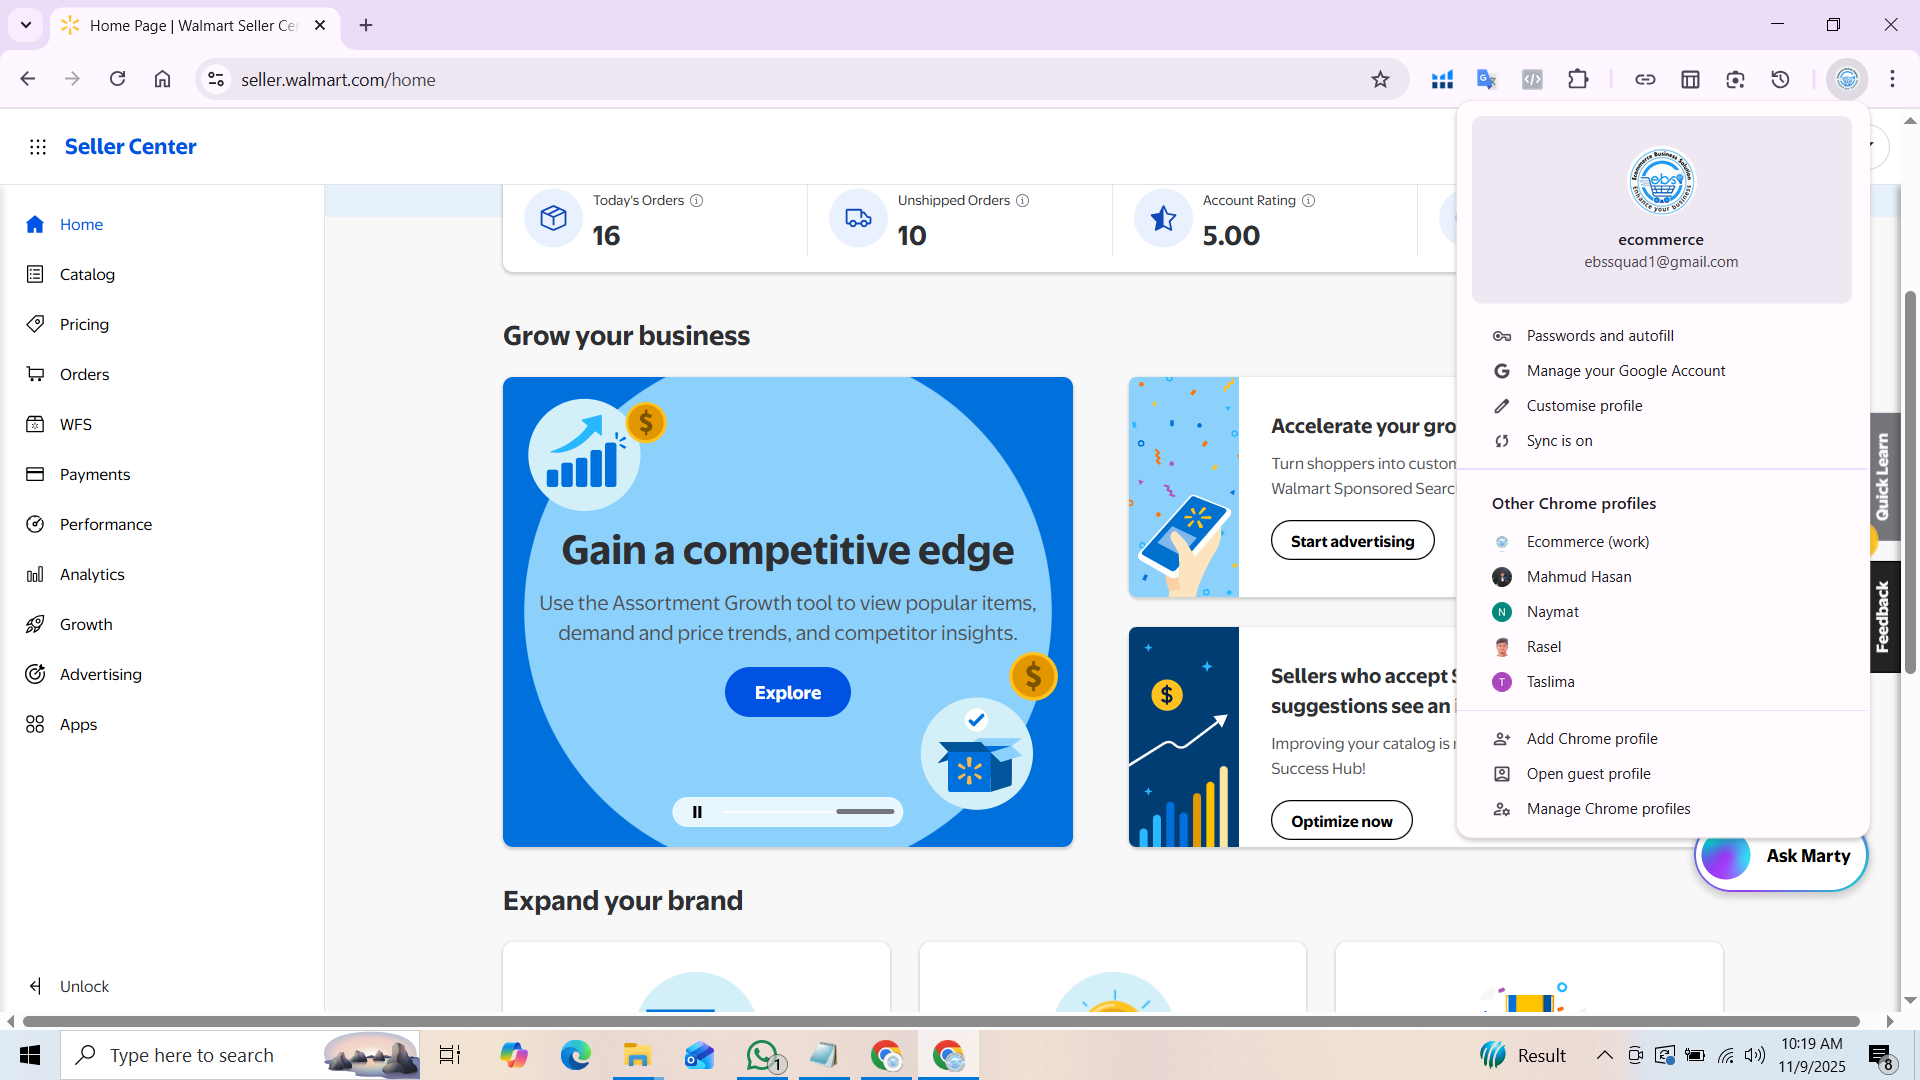The width and height of the screenshot is (1920, 1080).
Task: Click Sync is on in profile menu
Action: (1559, 441)
